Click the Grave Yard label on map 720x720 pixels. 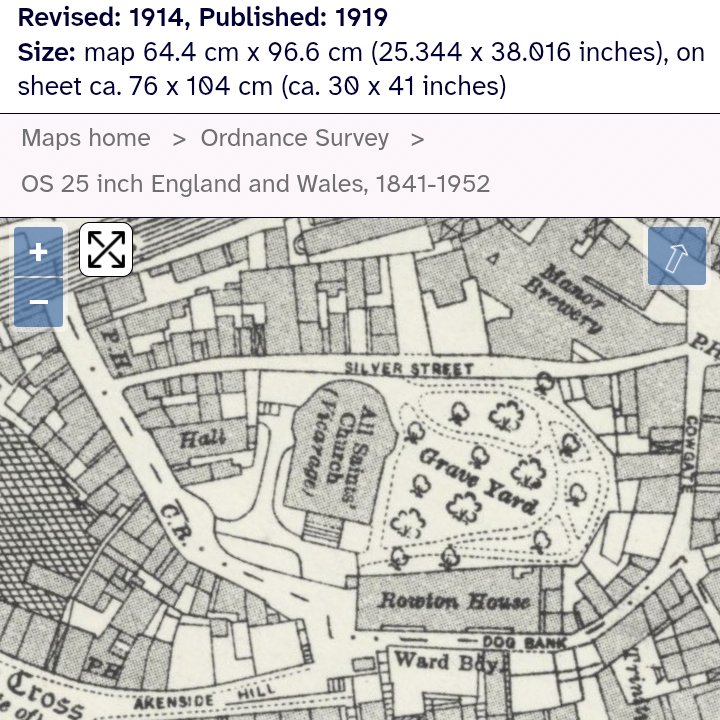tap(478, 481)
